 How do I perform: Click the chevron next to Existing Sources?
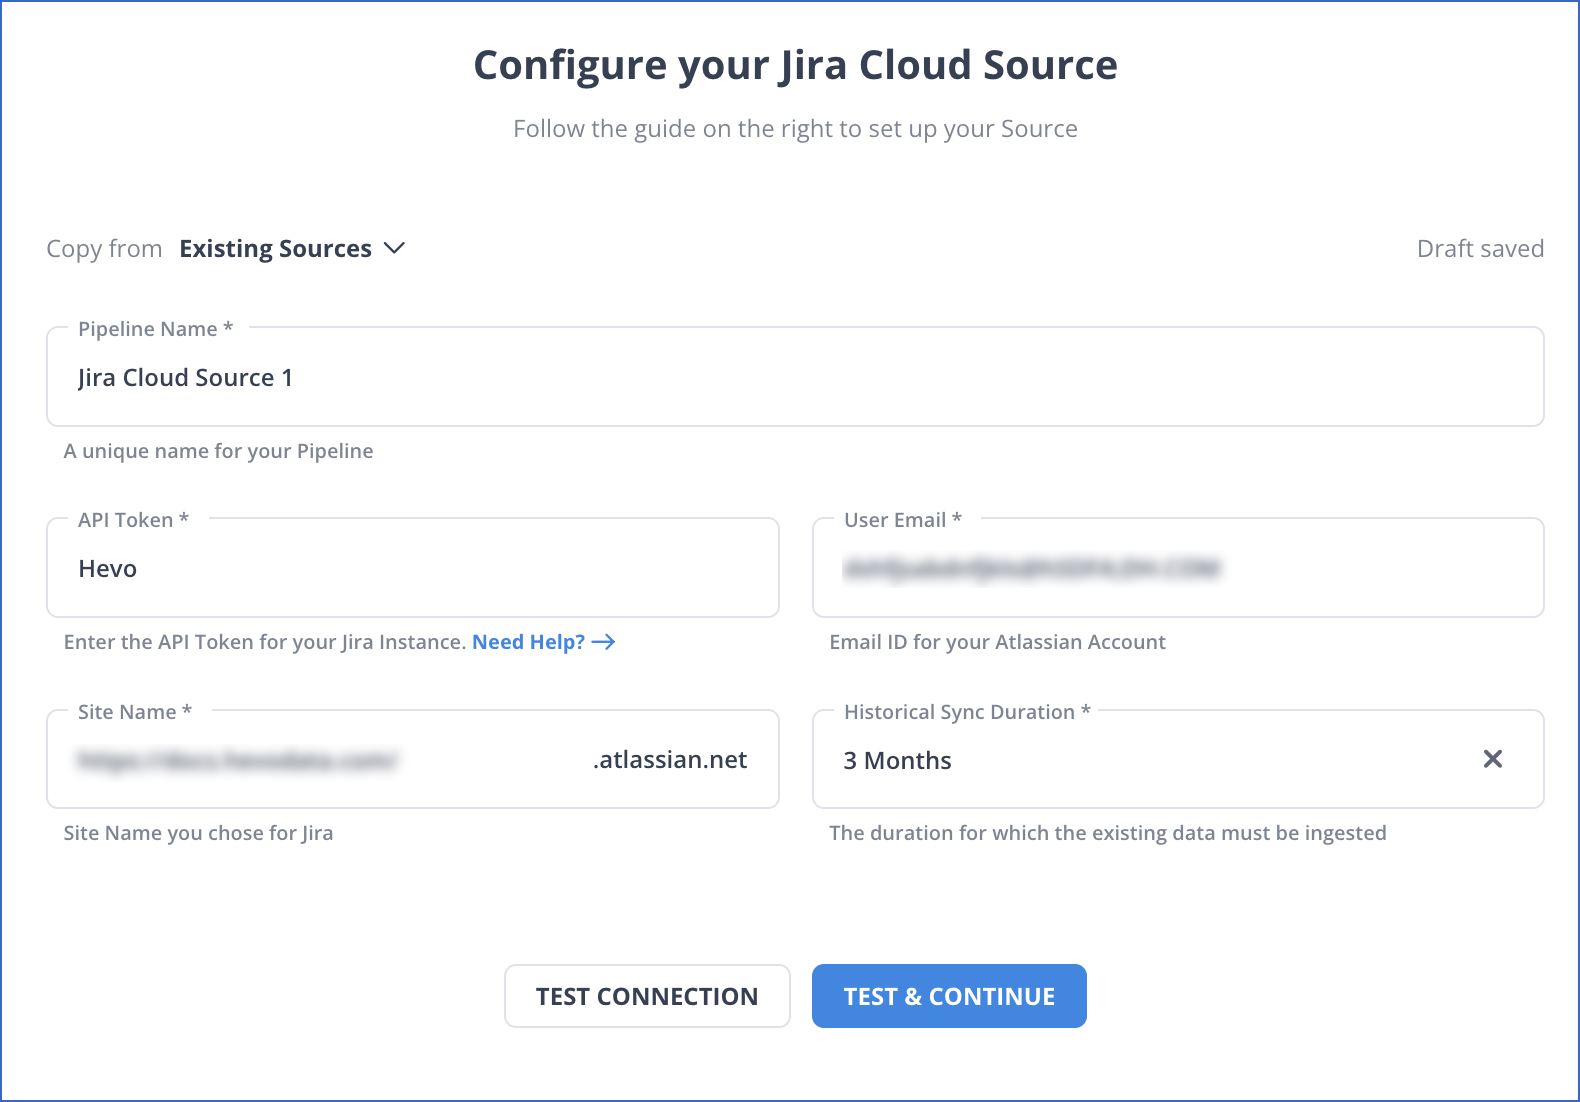click(395, 248)
